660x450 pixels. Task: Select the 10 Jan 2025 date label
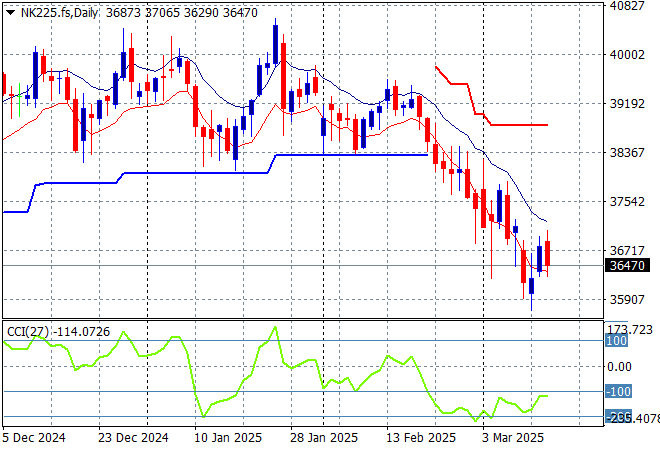tap(227, 438)
